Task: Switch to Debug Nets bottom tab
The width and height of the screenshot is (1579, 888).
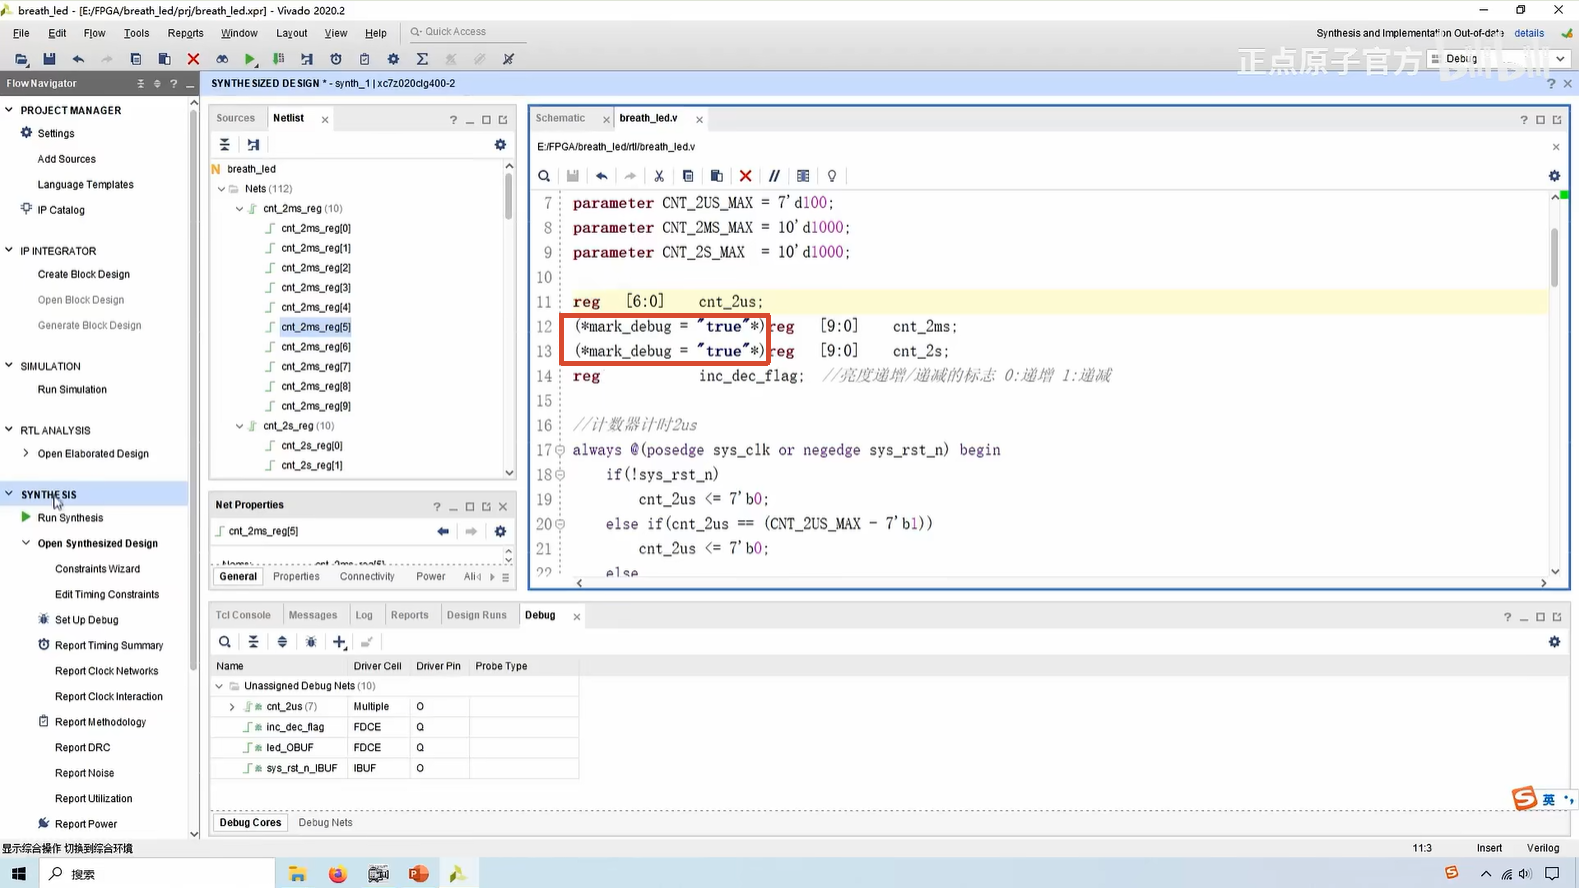Action: pyautogui.click(x=325, y=822)
